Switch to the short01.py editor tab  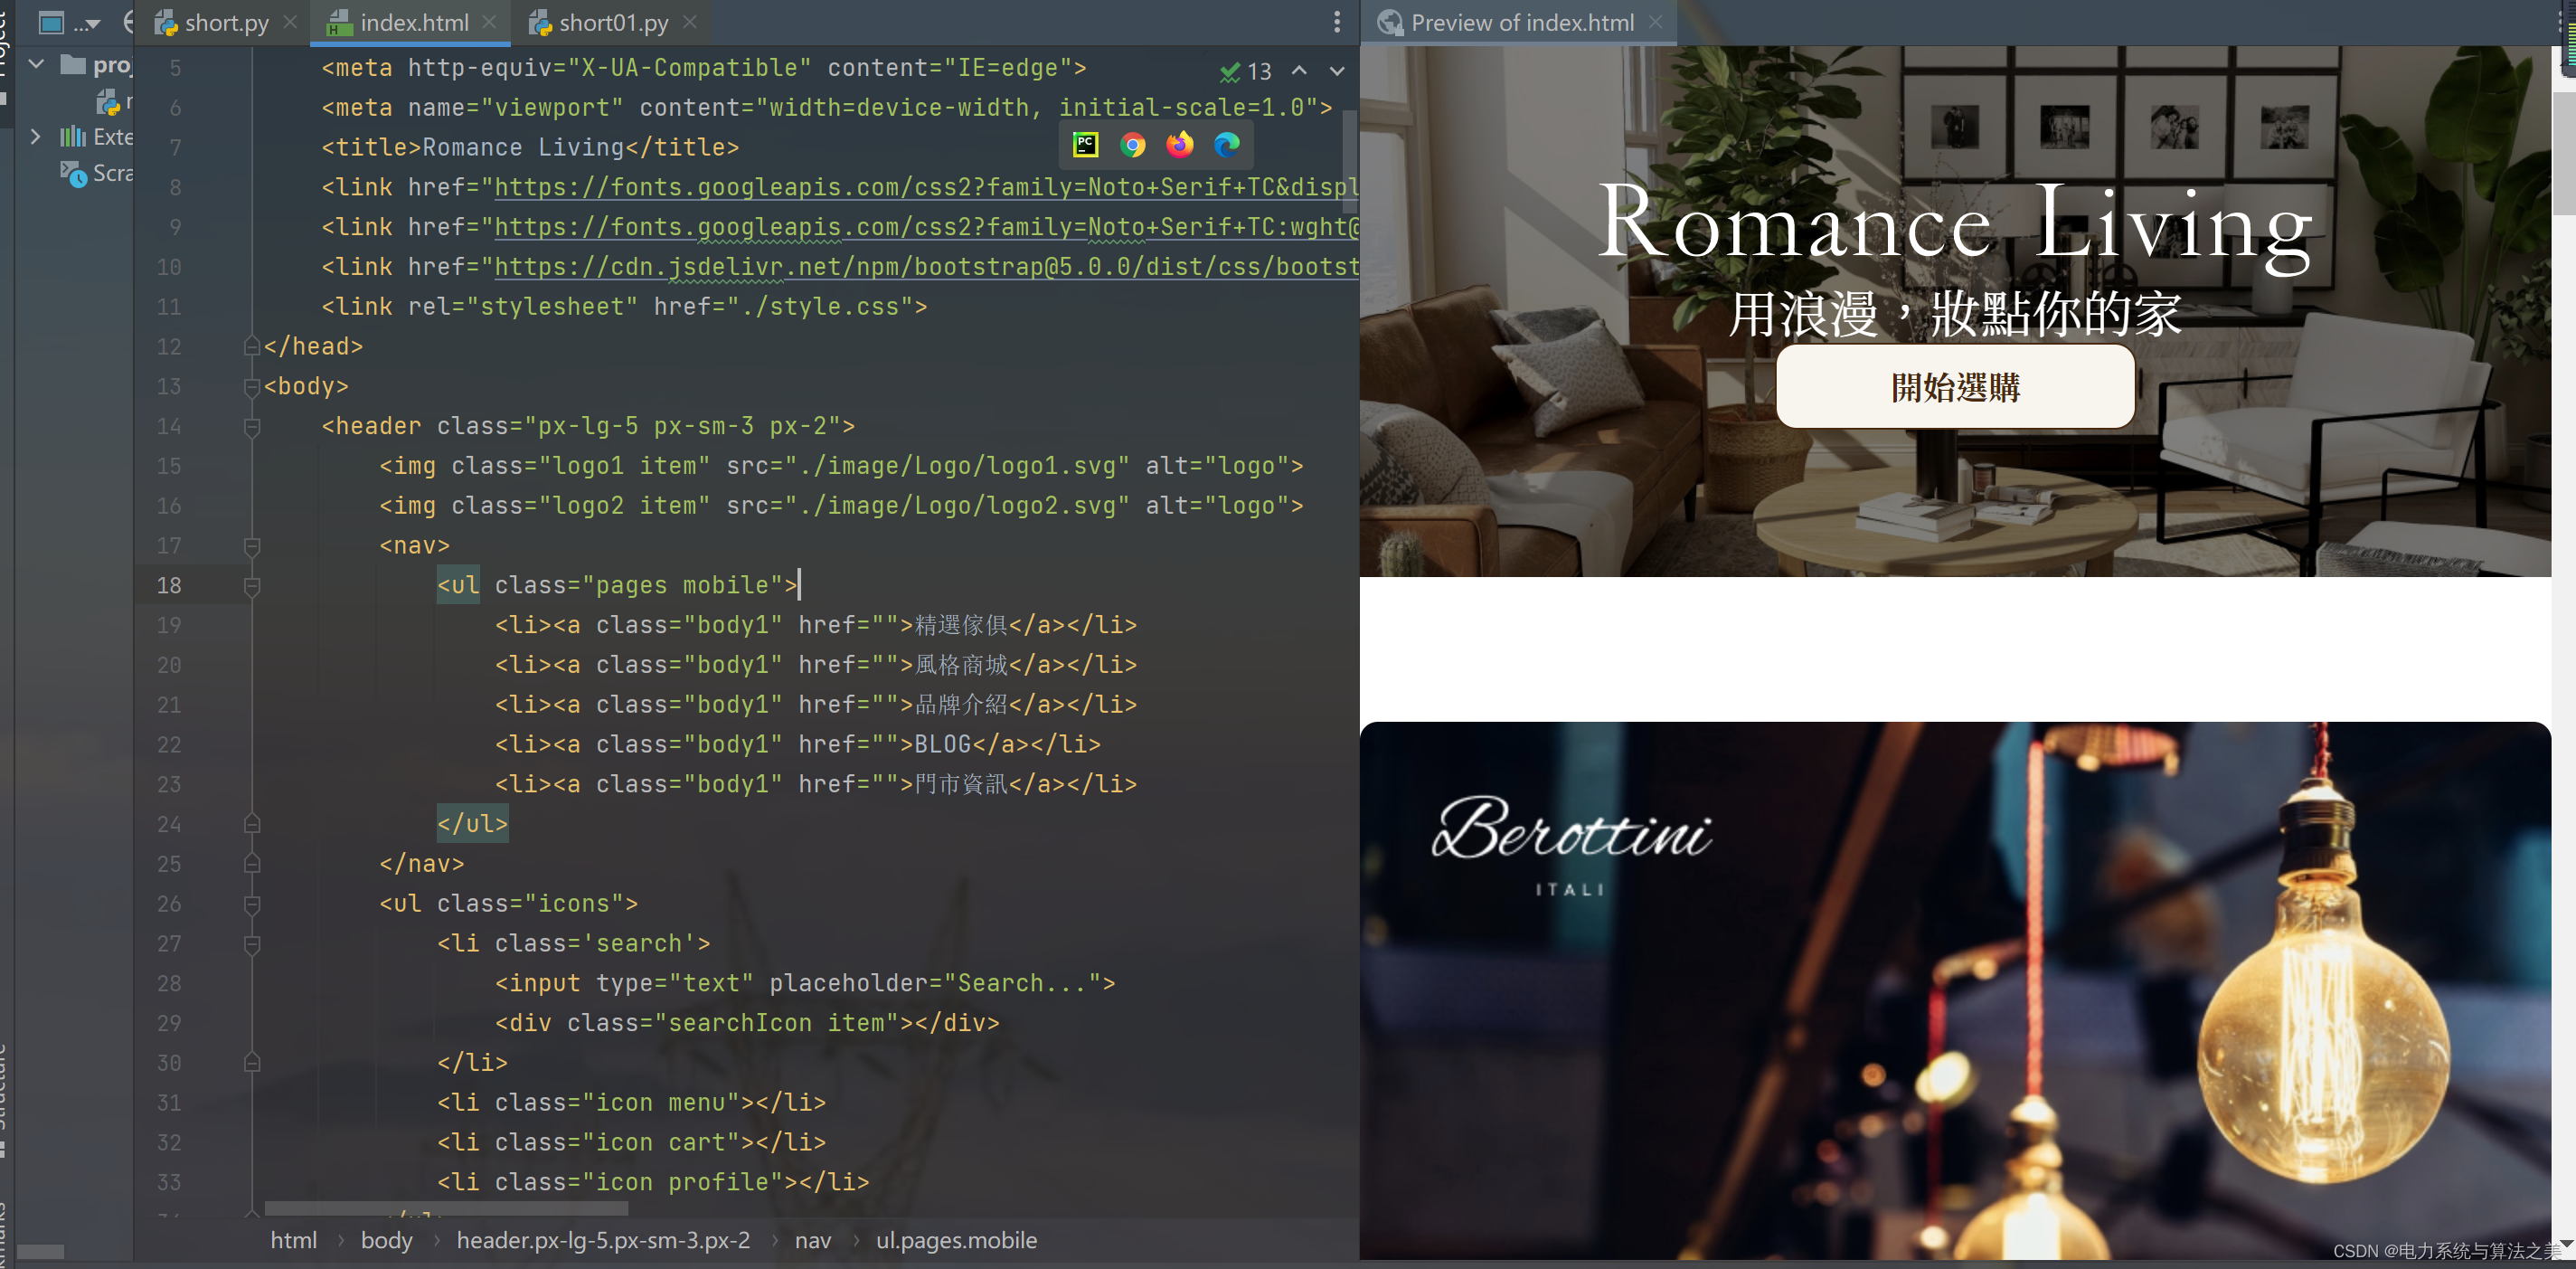click(x=612, y=23)
